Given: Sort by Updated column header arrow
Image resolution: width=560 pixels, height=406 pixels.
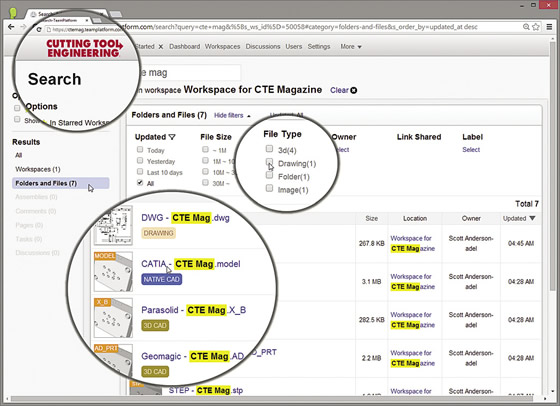Looking at the screenshot, I should (532, 218).
